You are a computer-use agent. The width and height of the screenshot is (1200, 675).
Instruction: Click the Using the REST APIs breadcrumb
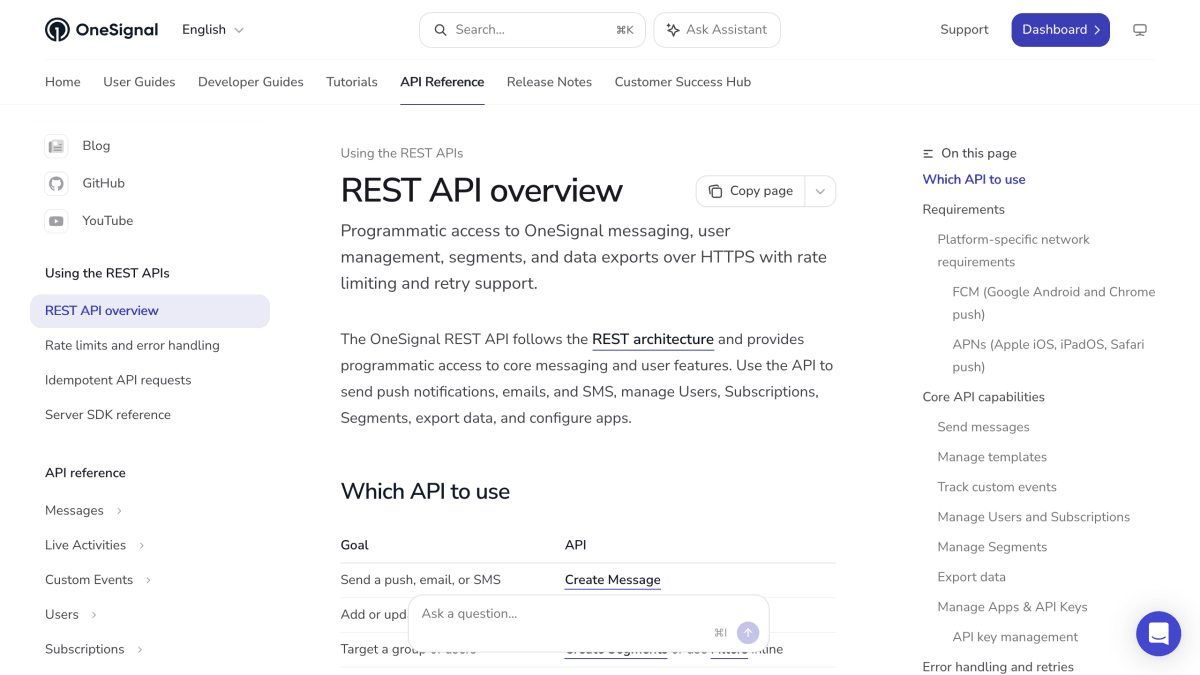tap(402, 154)
